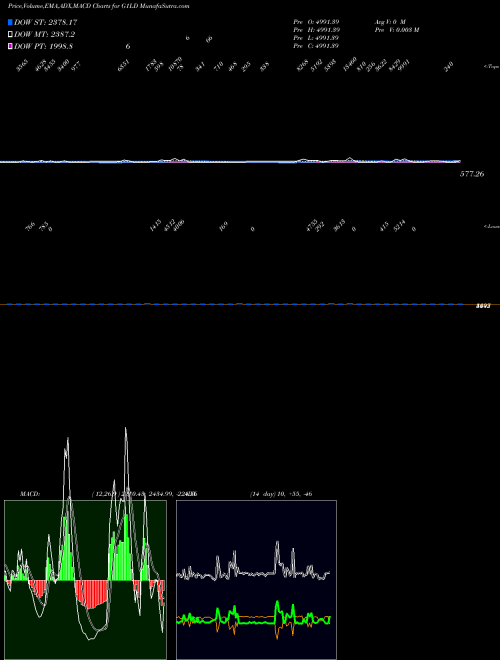Image resolution: width=500 pixels, height=660 pixels.
Task: Click the 'Avg V: 0 M' volume label
Action: pyautogui.click(x=390, y=21)
